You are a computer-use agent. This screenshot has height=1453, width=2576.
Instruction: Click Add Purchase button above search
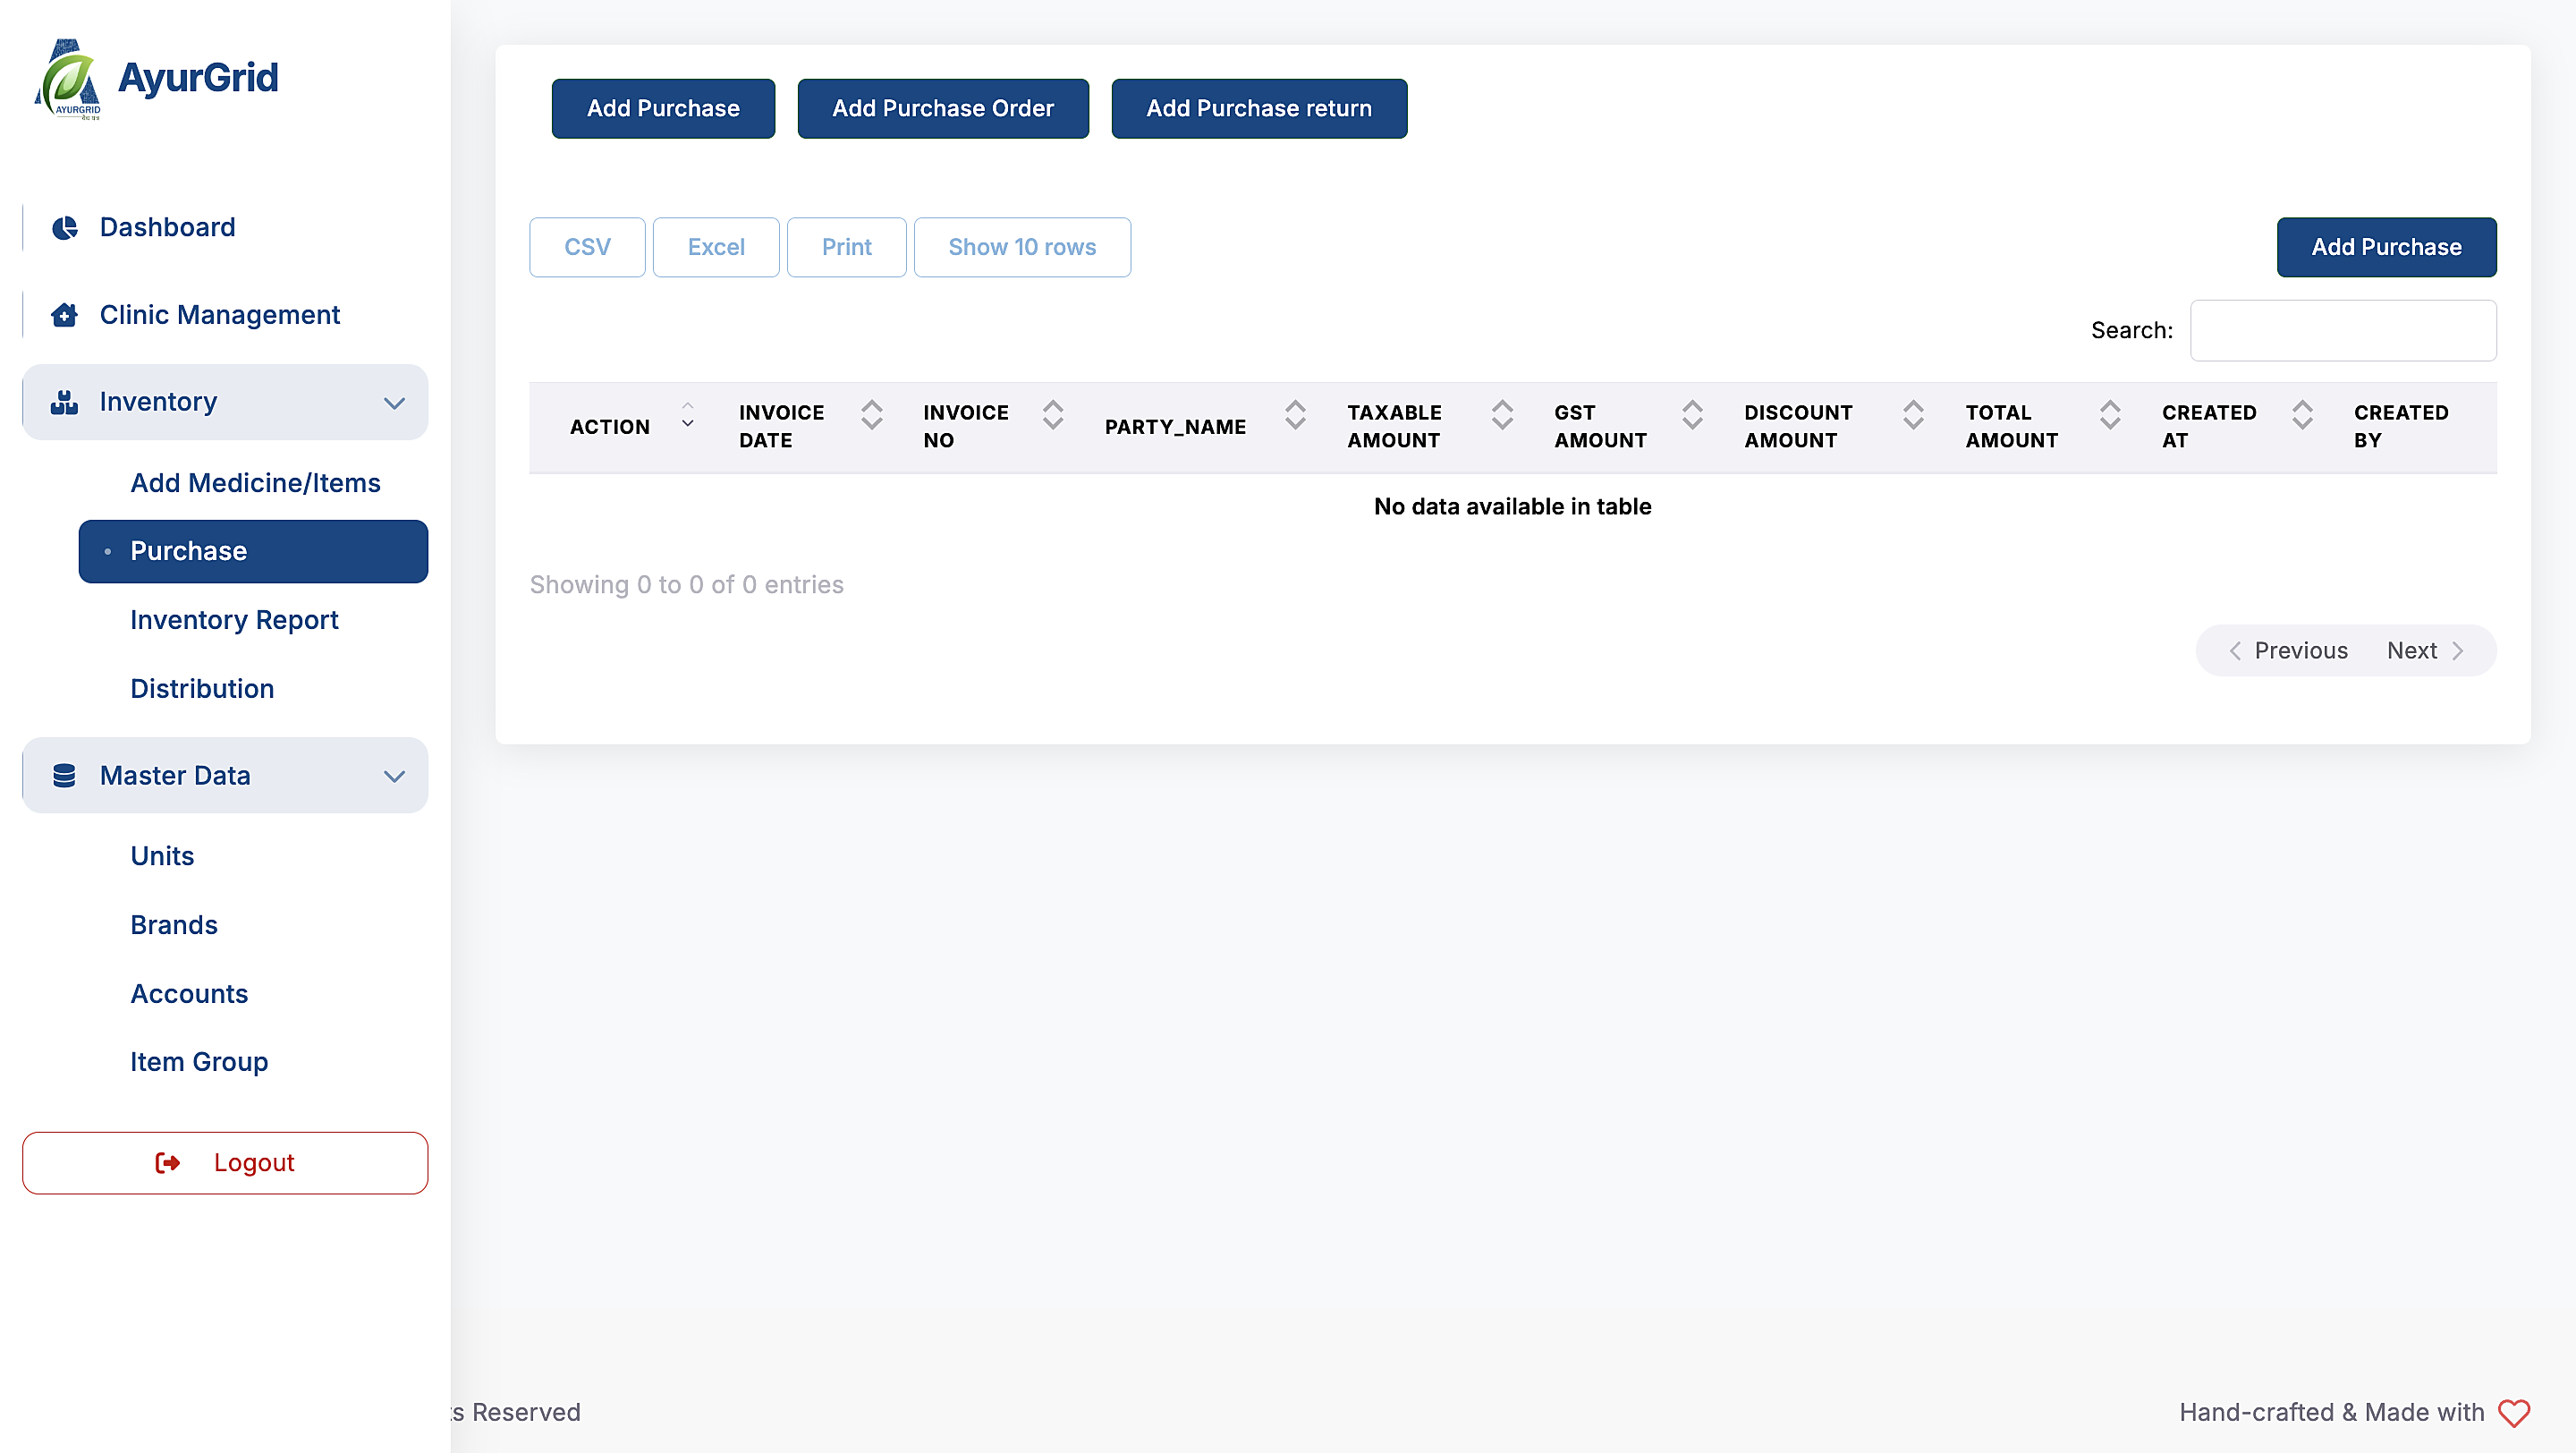[x=2386, y=247]
